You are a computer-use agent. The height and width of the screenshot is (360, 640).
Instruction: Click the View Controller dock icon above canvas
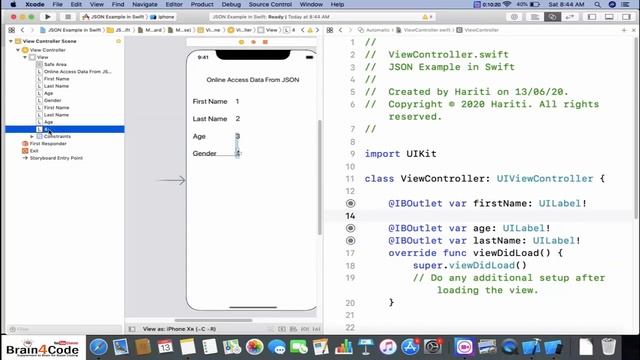[241, 42]
